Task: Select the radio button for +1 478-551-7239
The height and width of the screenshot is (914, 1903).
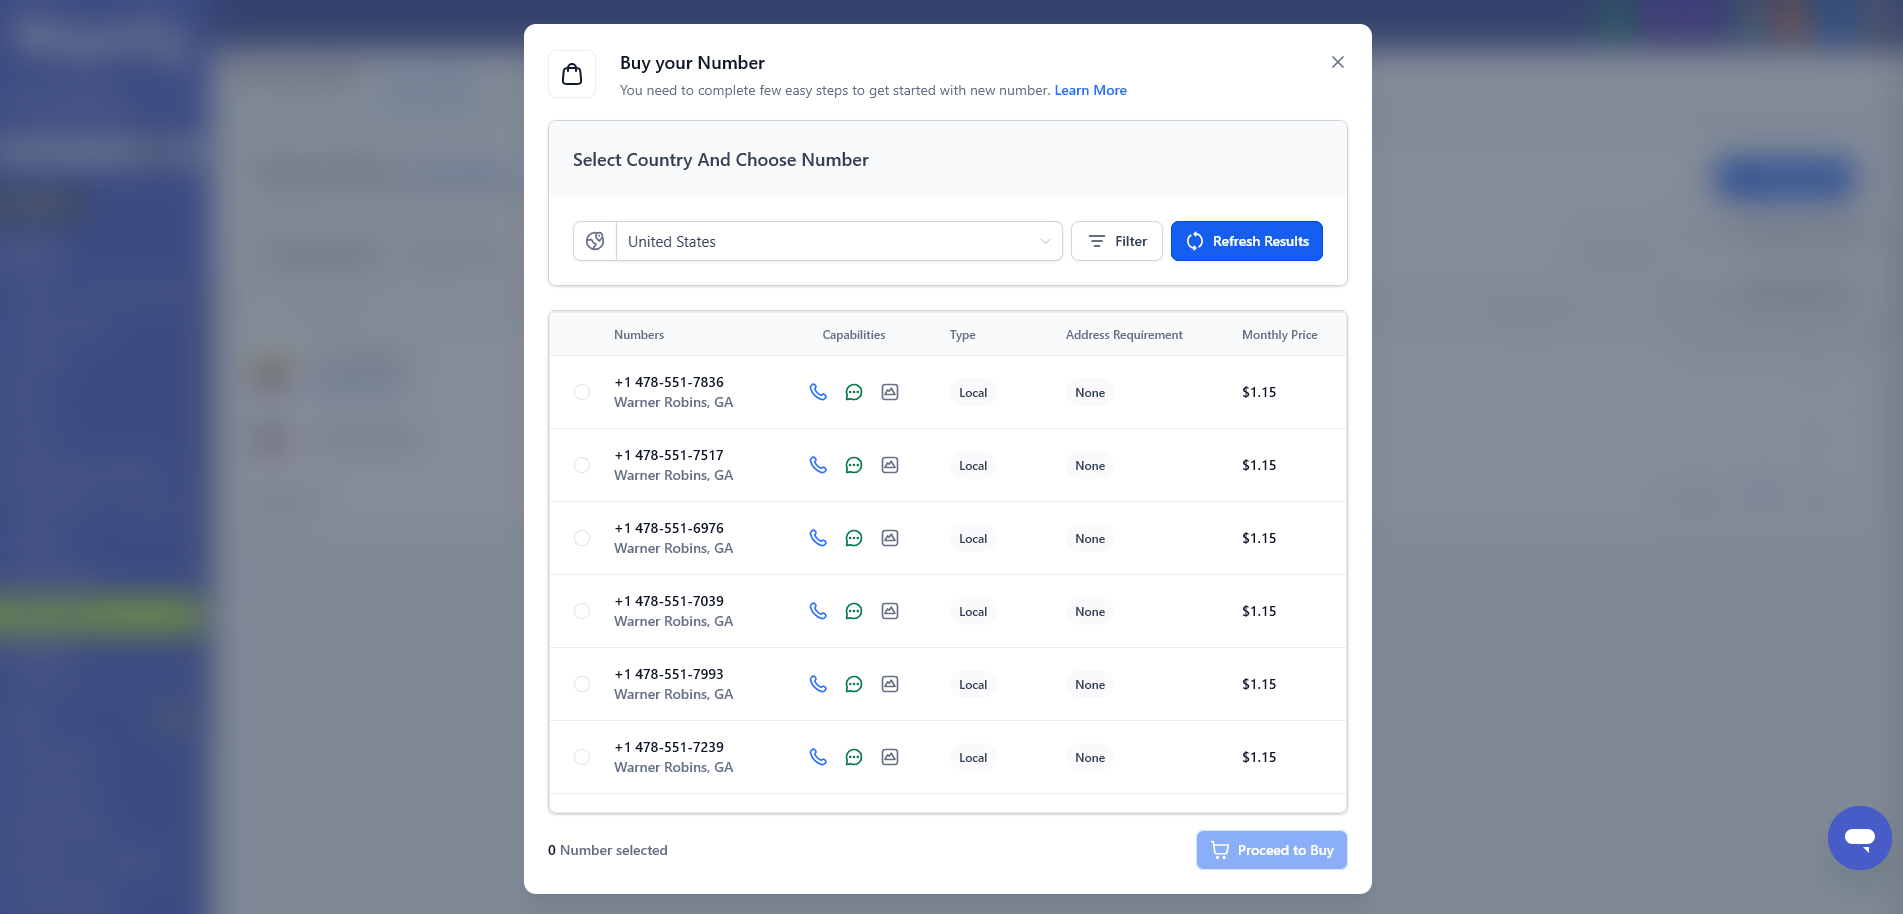Action: [x=582, y=757]
